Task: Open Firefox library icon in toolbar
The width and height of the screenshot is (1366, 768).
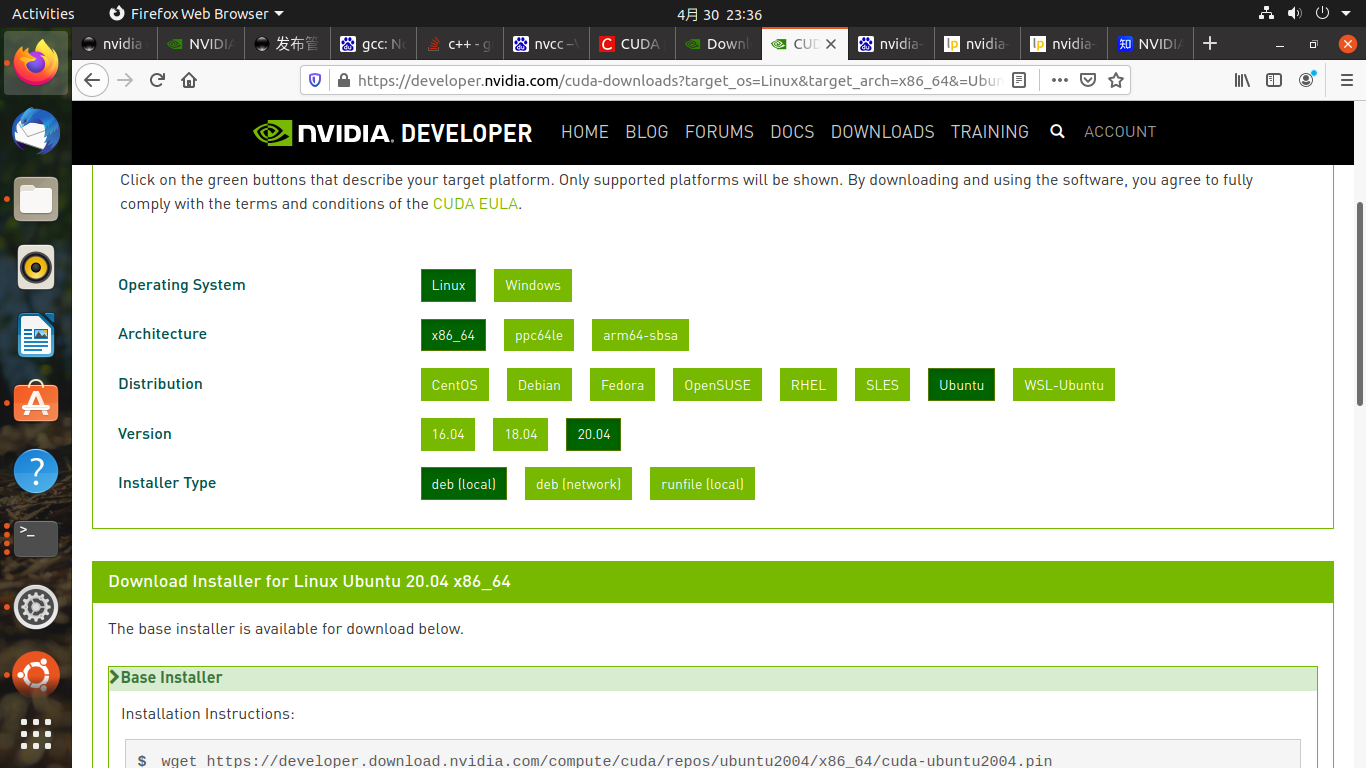Action: coord(1242,81)
